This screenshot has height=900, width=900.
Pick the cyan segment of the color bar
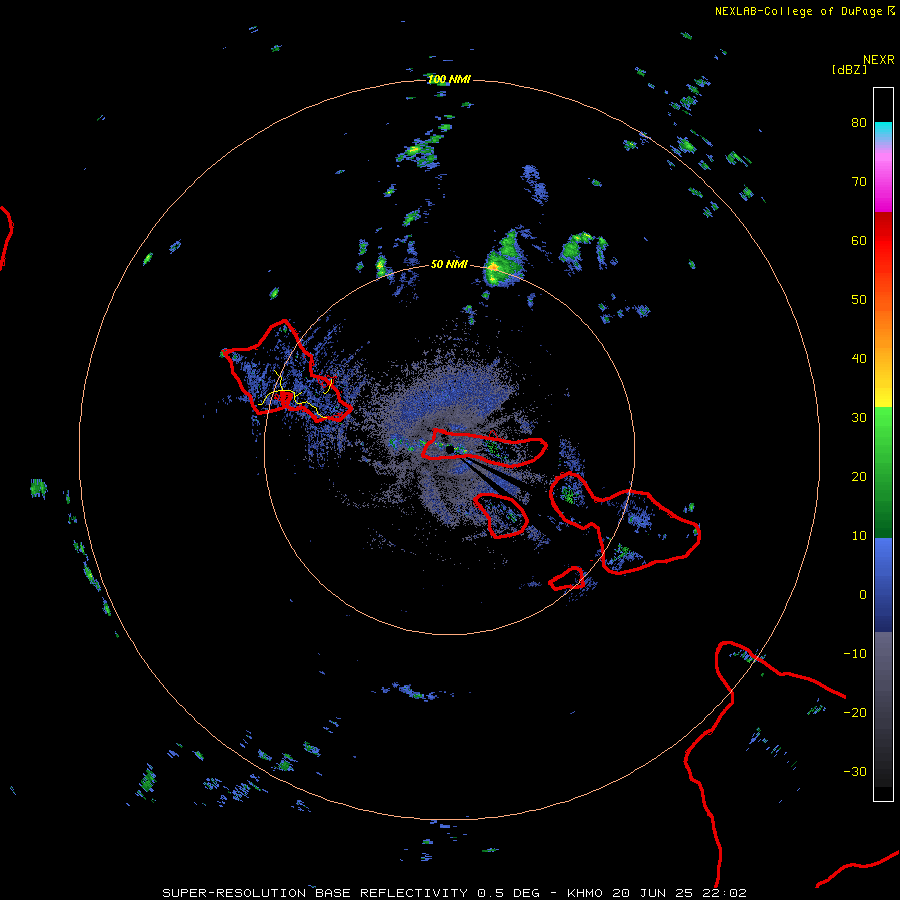pos(883,131)
